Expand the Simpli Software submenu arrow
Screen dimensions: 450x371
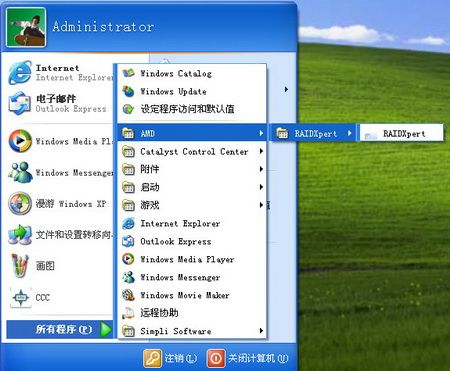coord(261,331)
